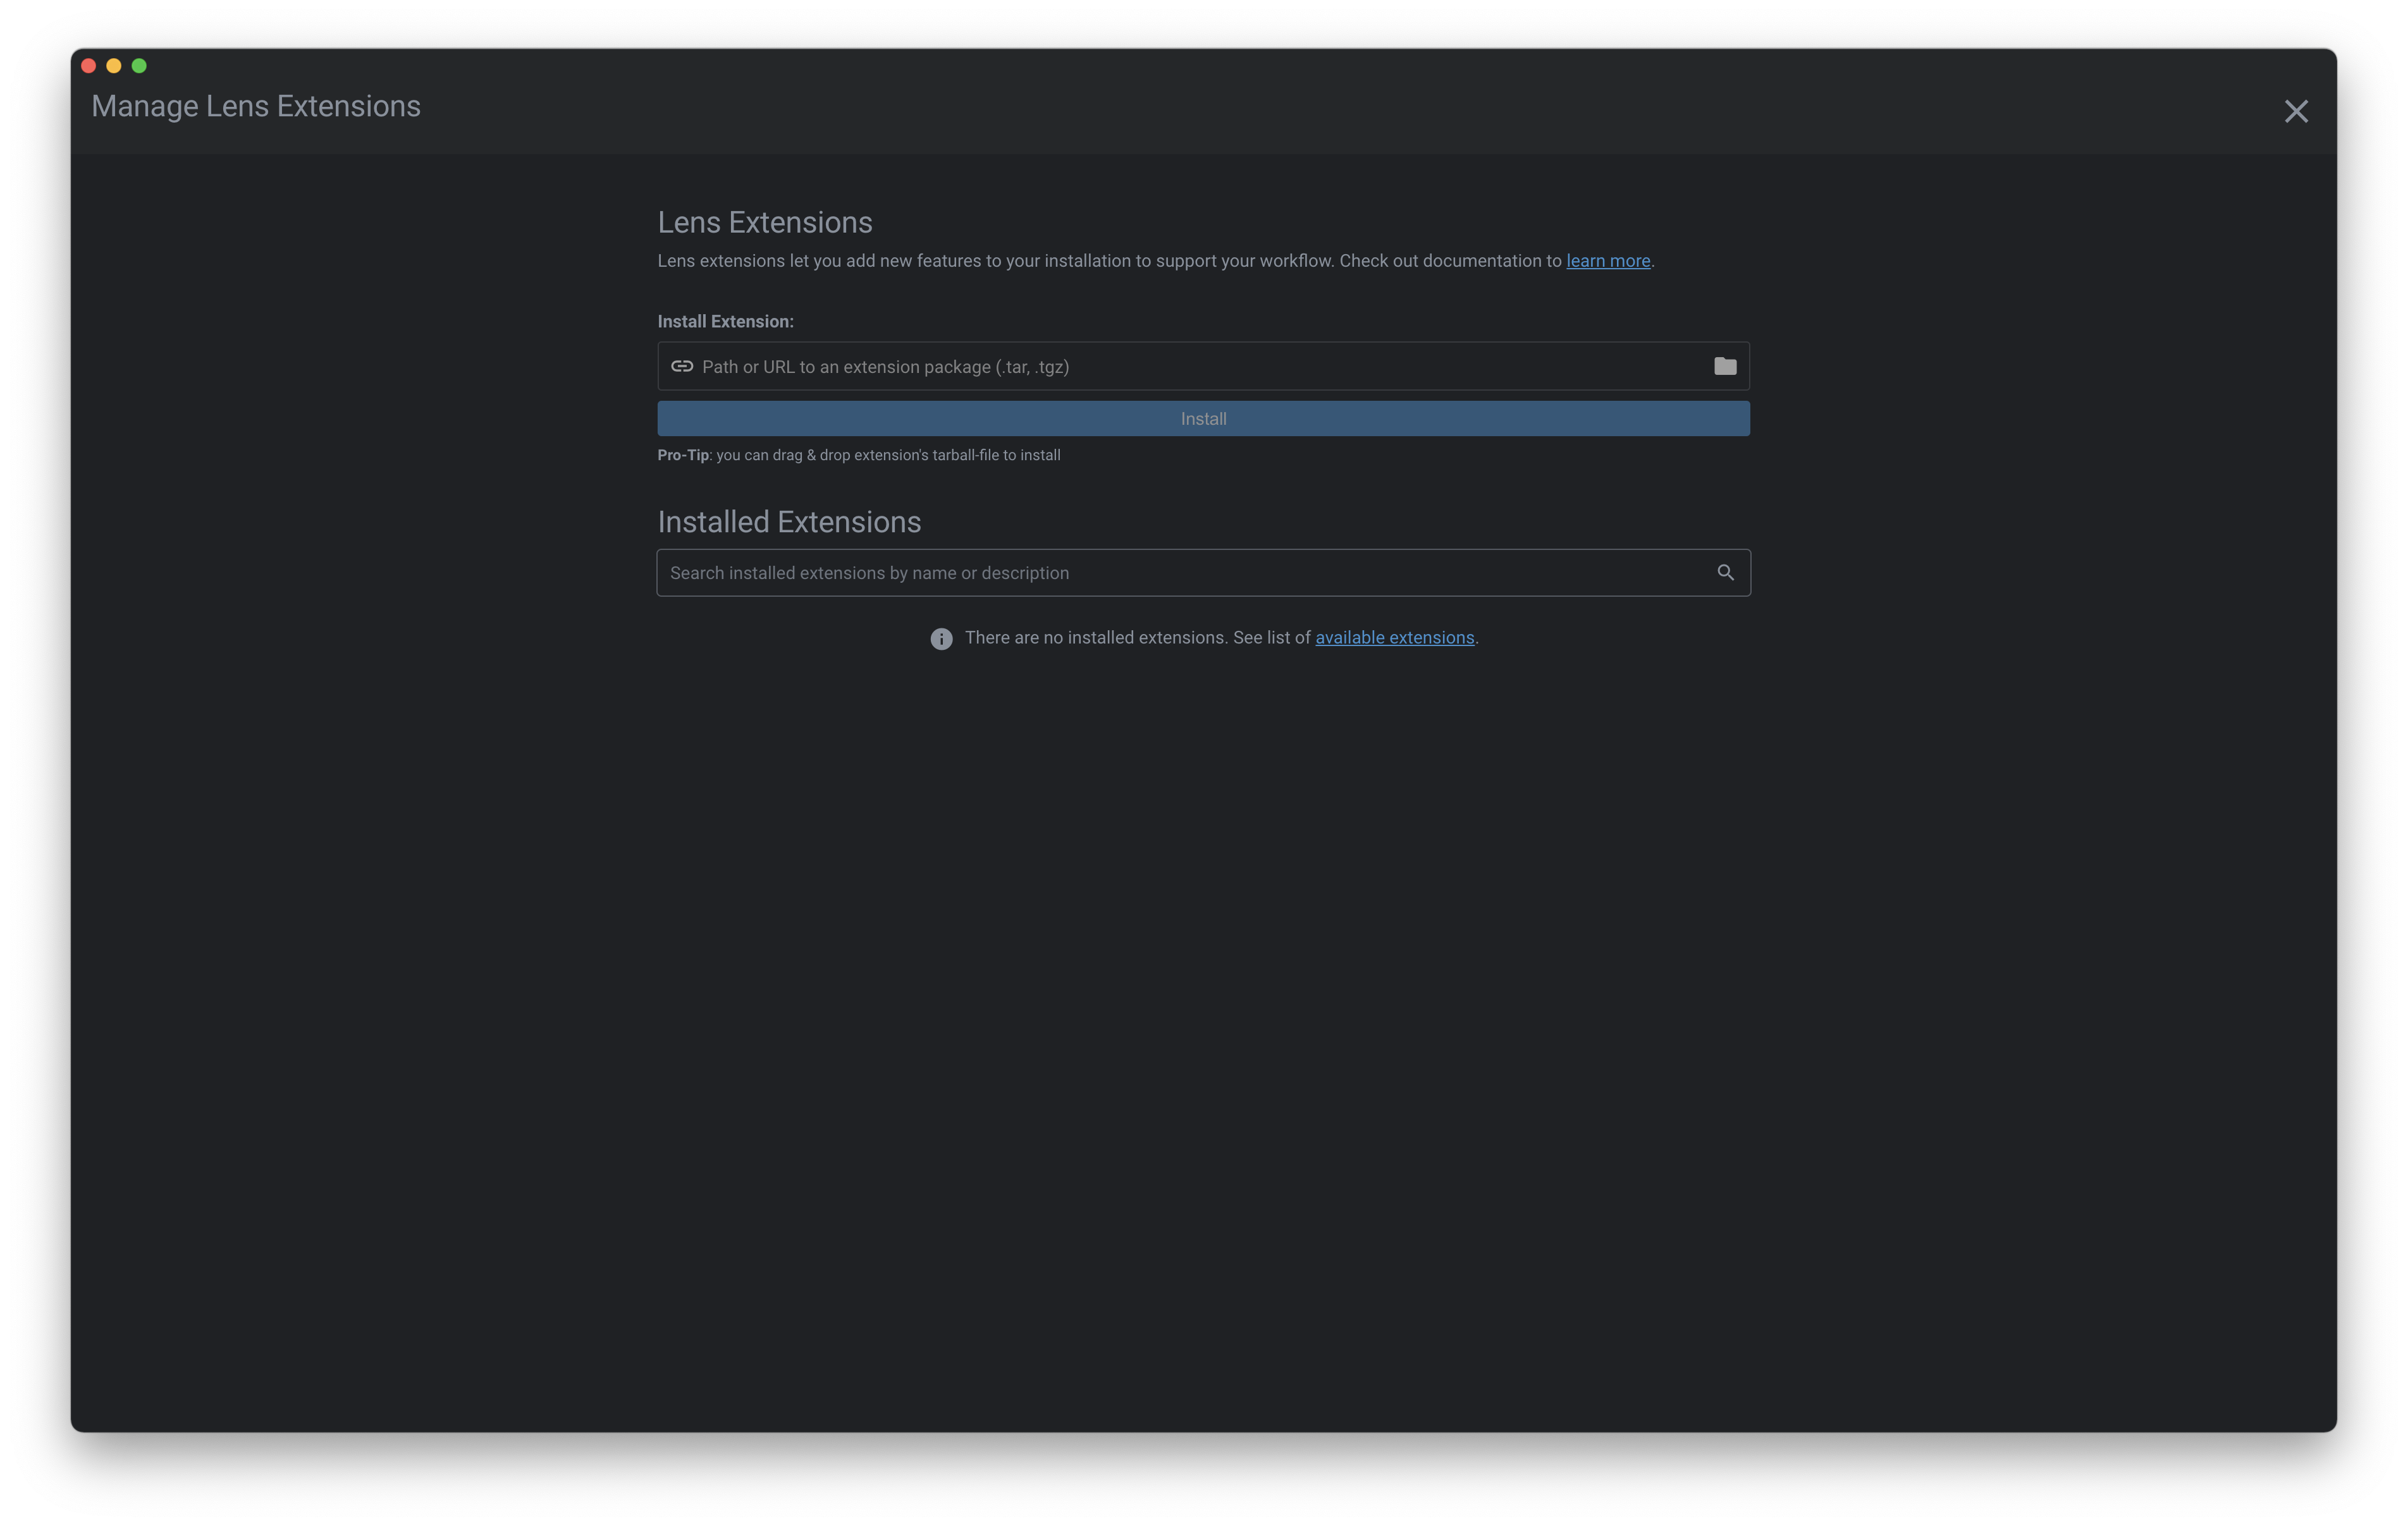Click the 'Installed Extensions' heading
This screenshot has width=2408, height=1526.
tap(788, 522)
